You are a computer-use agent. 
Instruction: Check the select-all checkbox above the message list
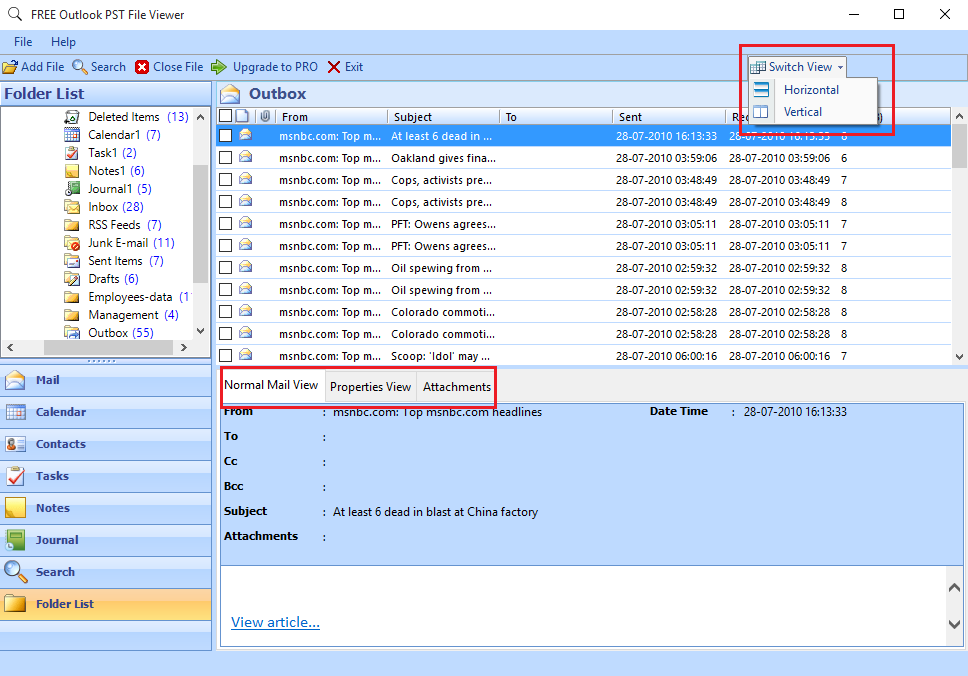[x=226, y=115]
